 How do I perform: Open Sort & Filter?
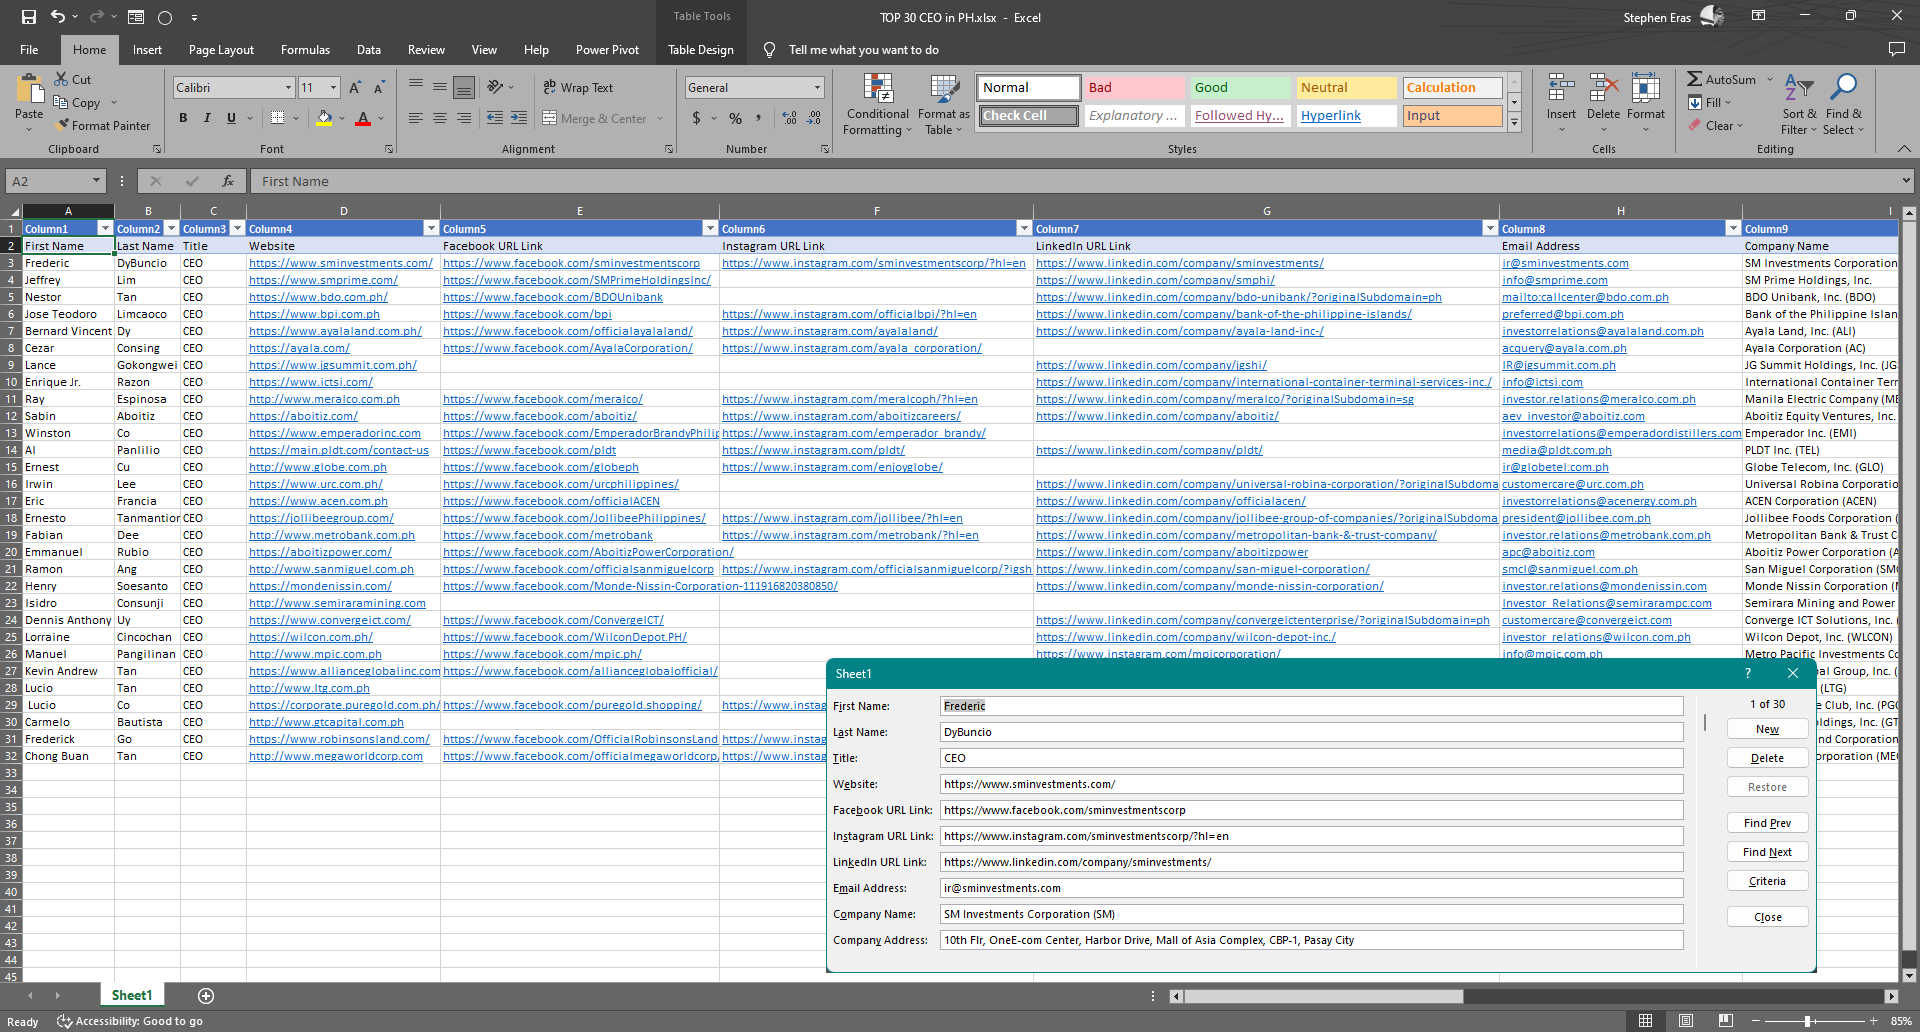[x=1799, y=104]
